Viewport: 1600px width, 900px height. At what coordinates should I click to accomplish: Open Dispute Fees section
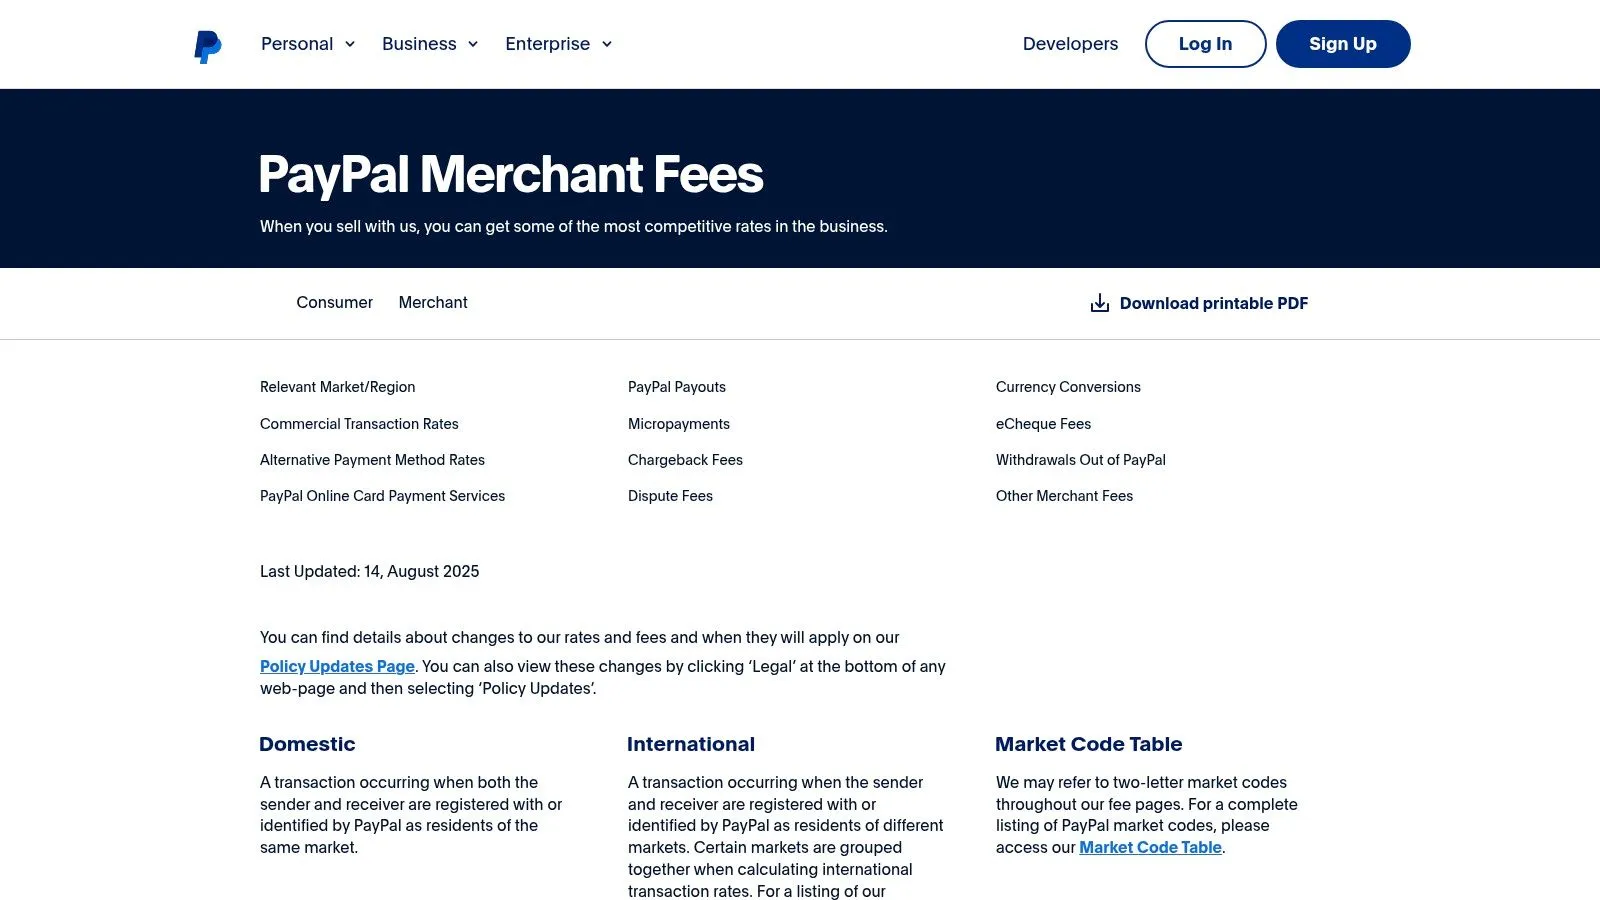(670, 495)
